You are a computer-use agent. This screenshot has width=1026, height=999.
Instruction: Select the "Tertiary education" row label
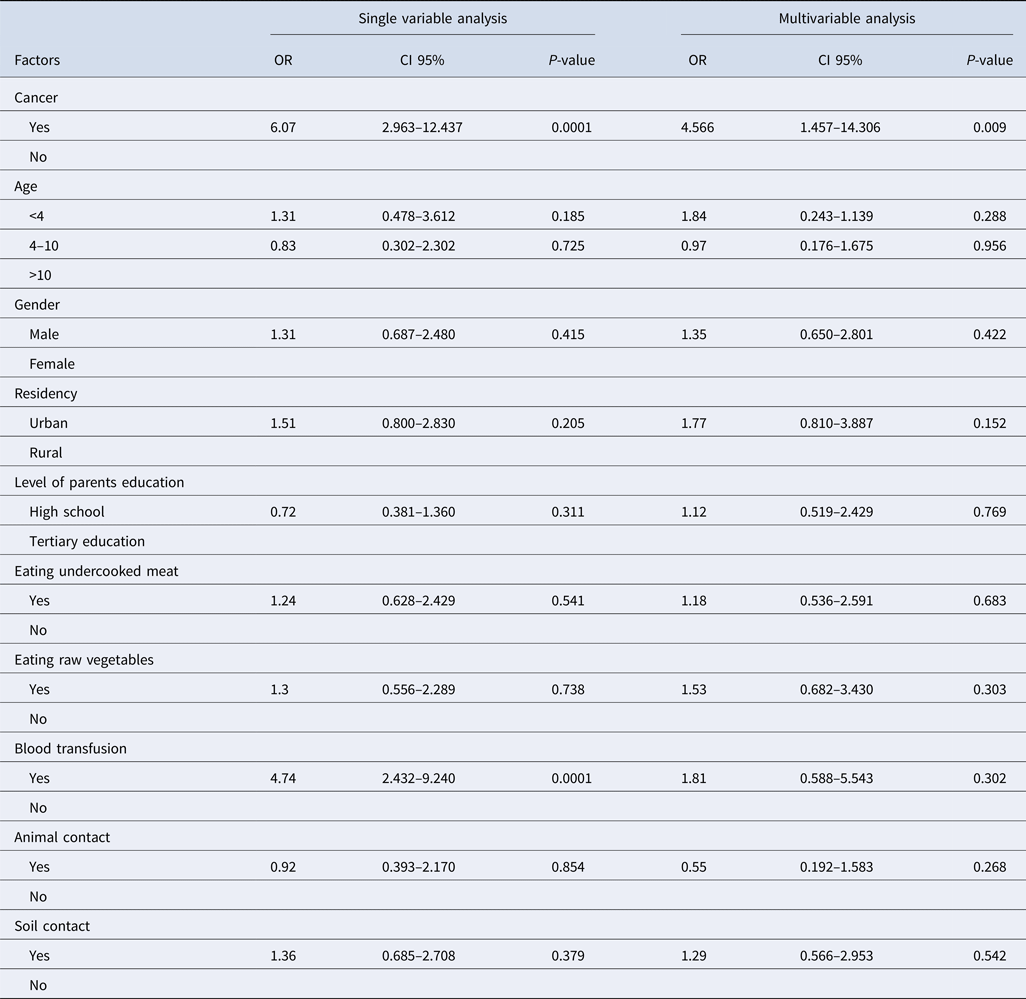click(x=87, y=541)
